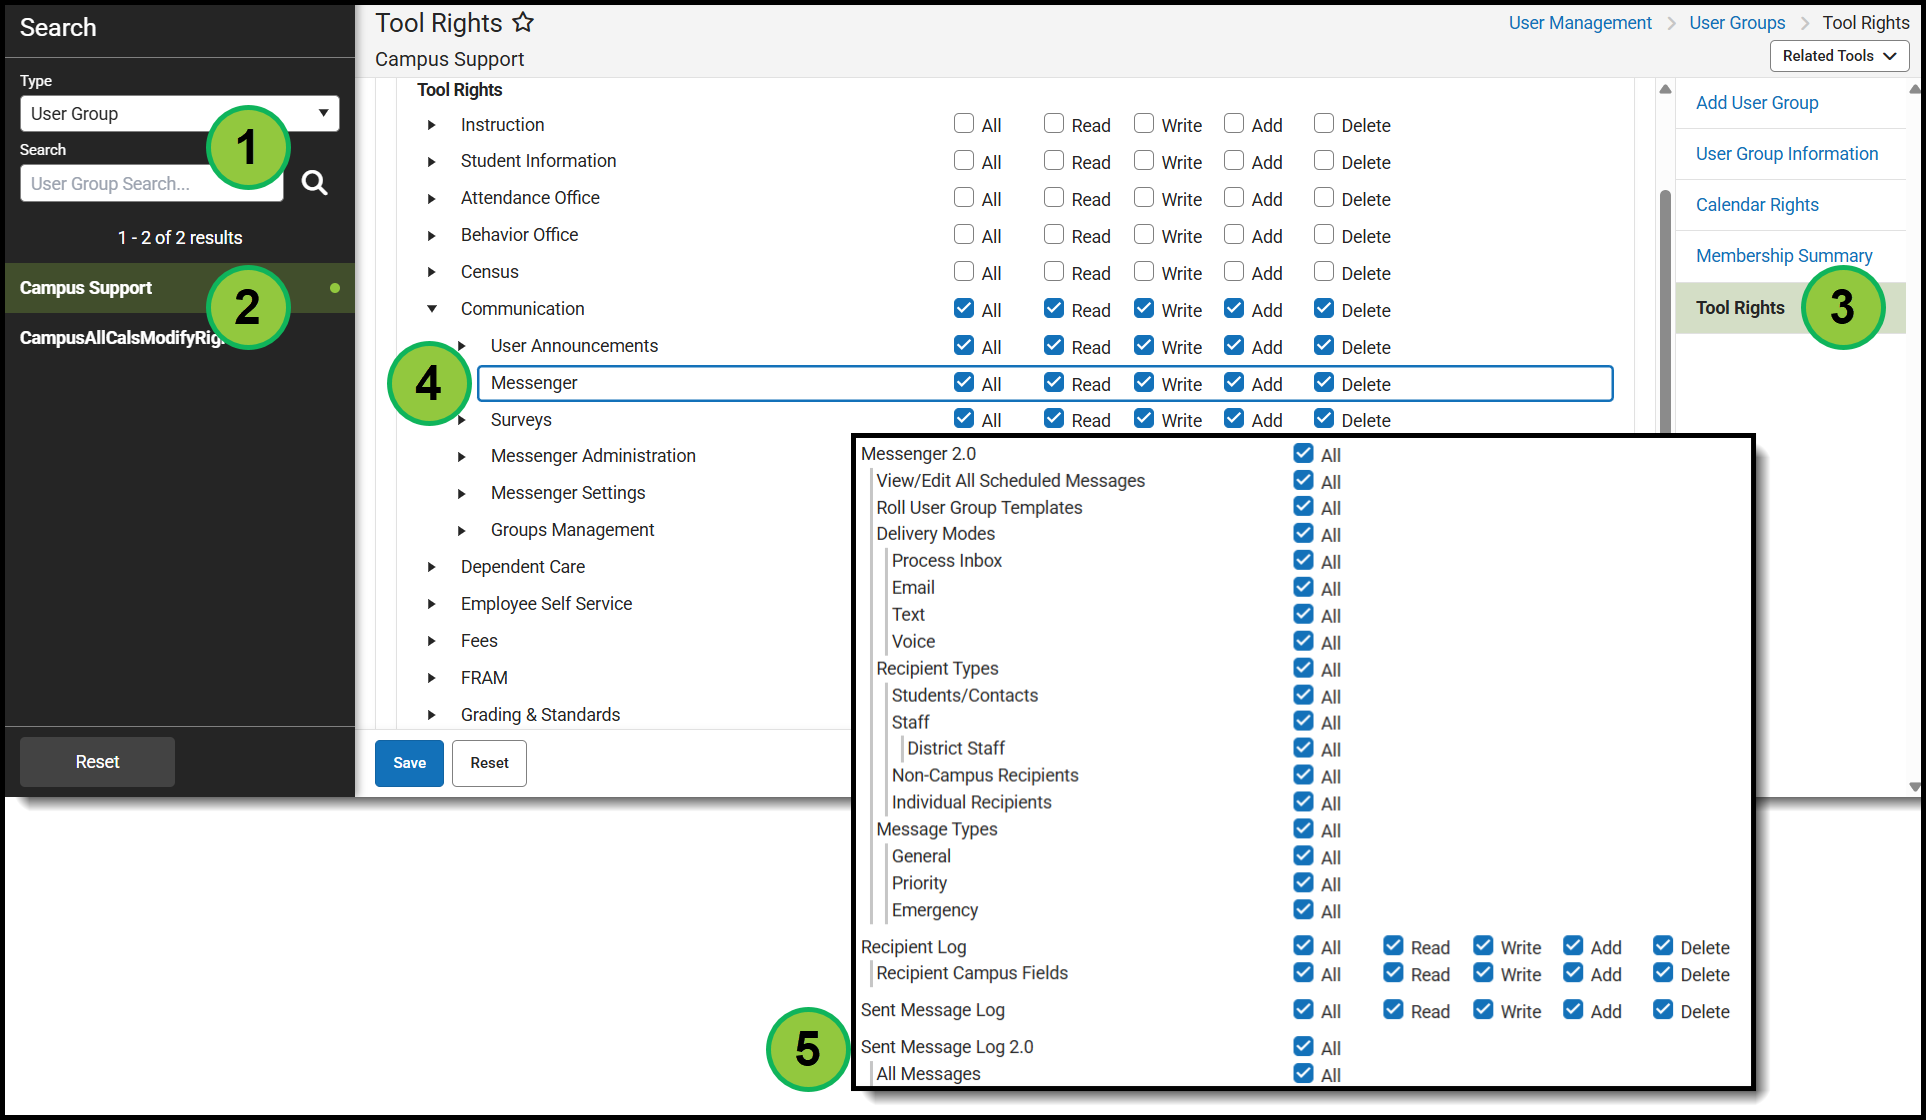The width and height of the screenshot is (1926, 1120).
Task: Select the Membership Summary tab
Action: point(1783,256)
